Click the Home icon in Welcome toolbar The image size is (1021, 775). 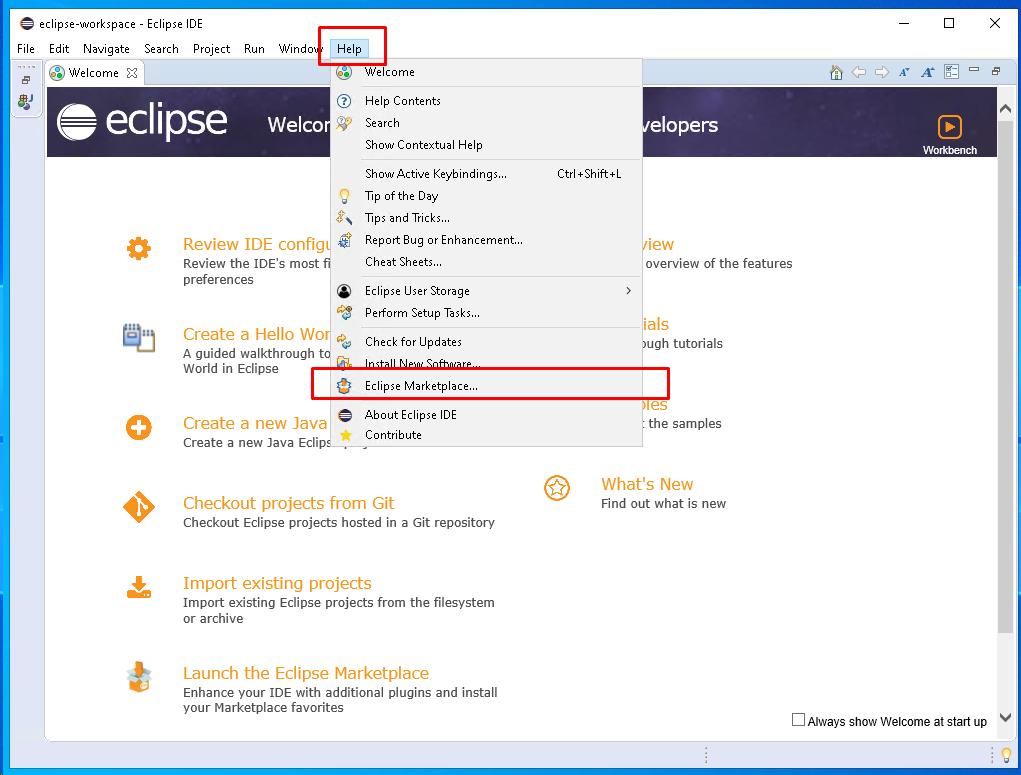pyautogui.click(x=836, y=72)
